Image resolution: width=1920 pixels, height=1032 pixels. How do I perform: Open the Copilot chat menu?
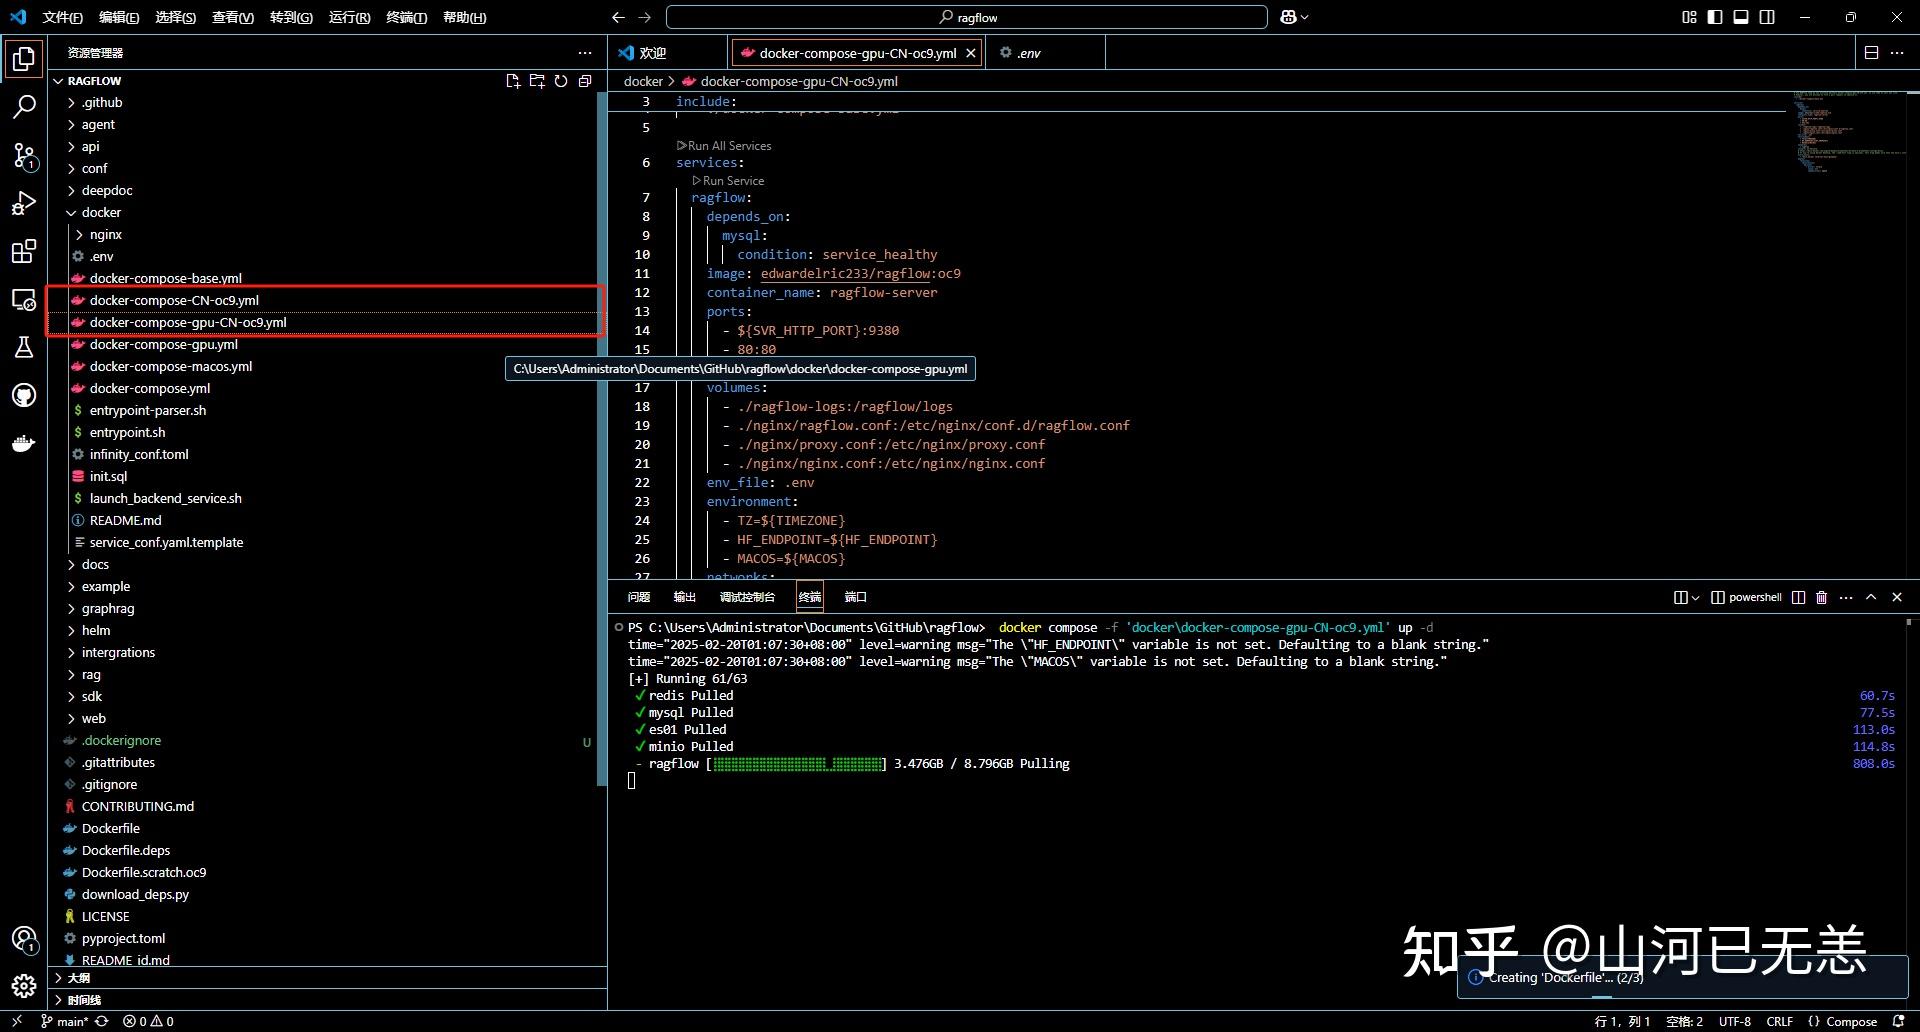[1294, 17]
